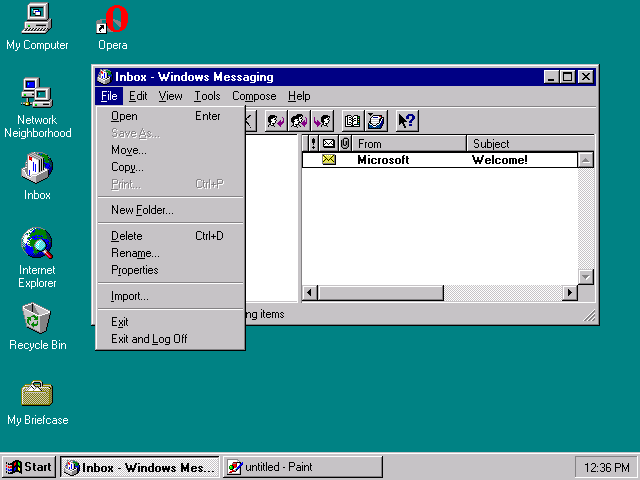640x480 pixels.
Task: Open the Start menu button
Action: [x=29, y=467]
